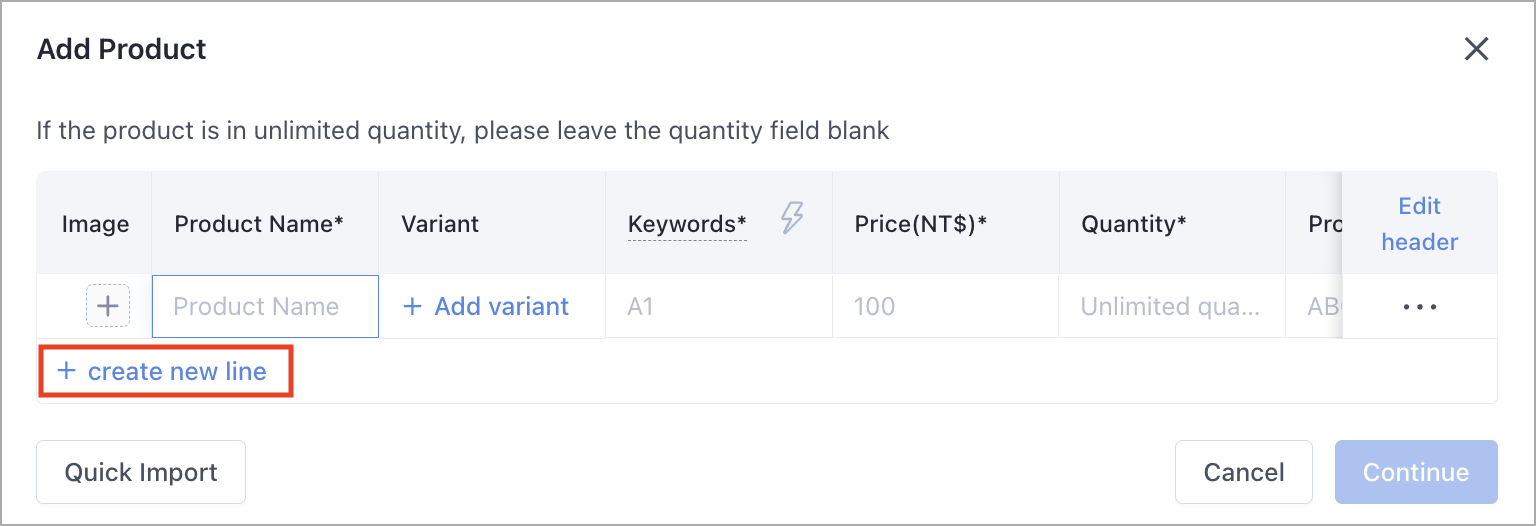Click the Price field showing 100
1536x526 pixels.
pyautogui.click(x=945, y=306)
